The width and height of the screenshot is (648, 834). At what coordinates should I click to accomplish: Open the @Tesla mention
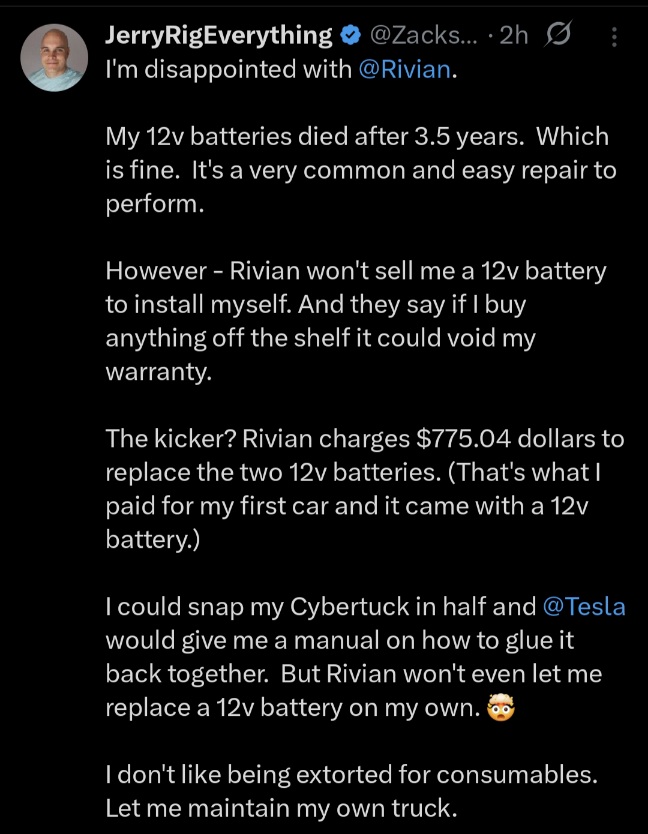point(583,606)
